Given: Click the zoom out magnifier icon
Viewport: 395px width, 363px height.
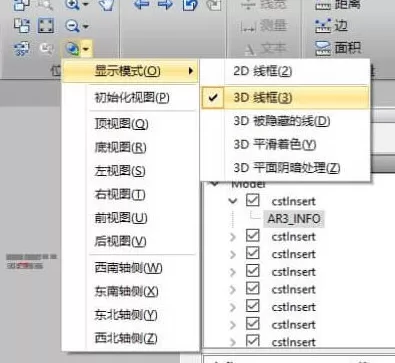Looking at the screenshot, I should tap(72, 26).
